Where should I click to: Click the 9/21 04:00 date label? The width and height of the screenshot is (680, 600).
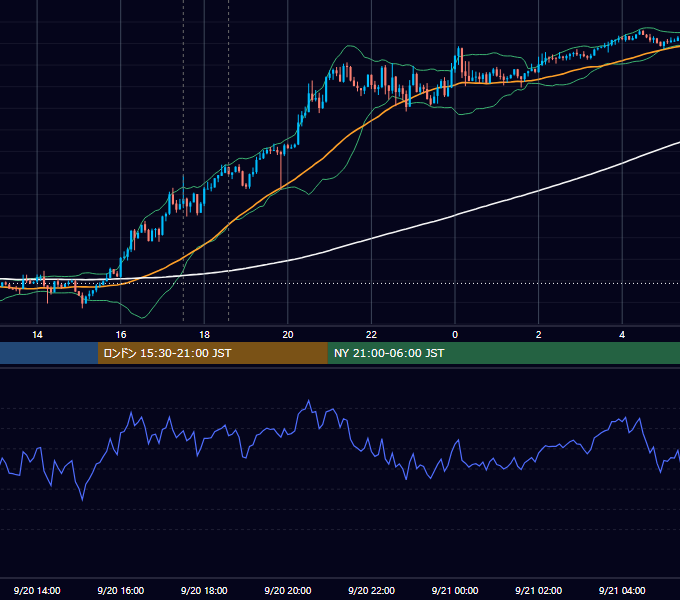coord(622,590)
